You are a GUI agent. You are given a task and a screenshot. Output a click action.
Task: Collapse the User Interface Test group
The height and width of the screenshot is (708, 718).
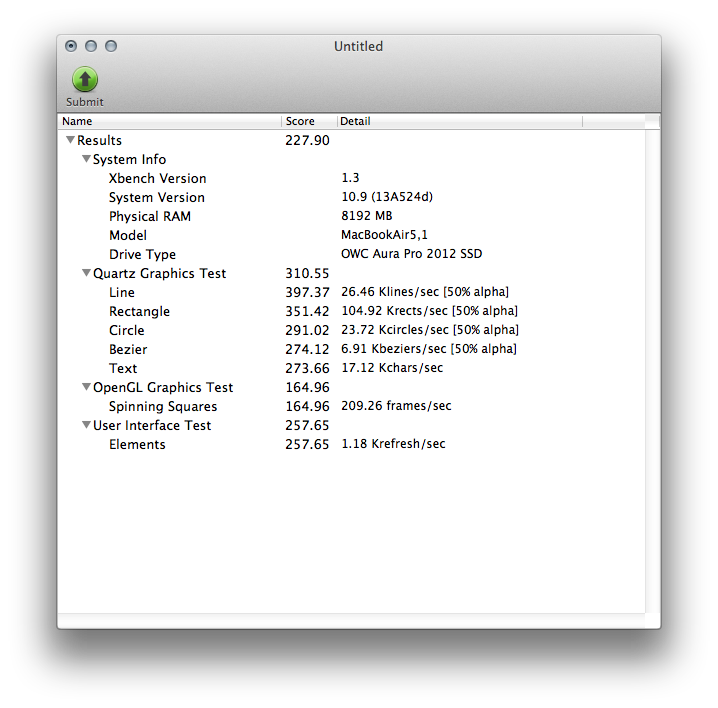pyautogui.click(x=86, y=426)
